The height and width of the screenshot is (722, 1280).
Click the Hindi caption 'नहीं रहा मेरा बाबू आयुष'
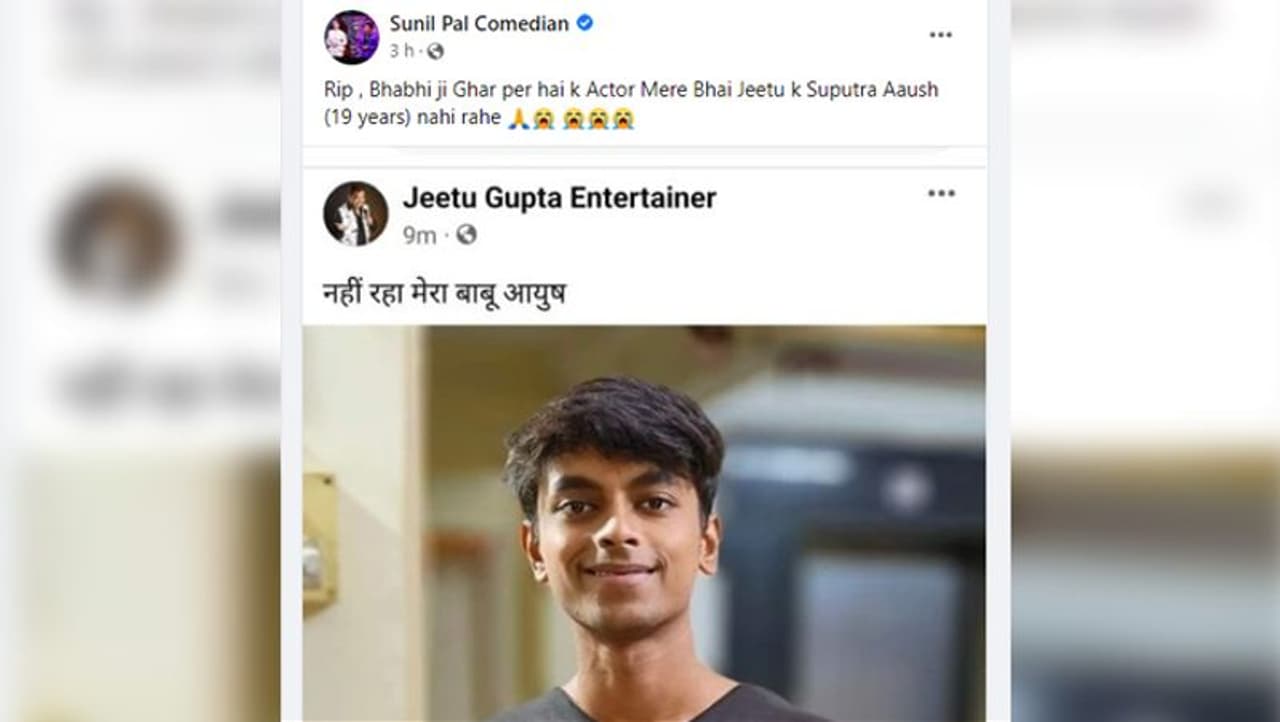tap(443, 295)
